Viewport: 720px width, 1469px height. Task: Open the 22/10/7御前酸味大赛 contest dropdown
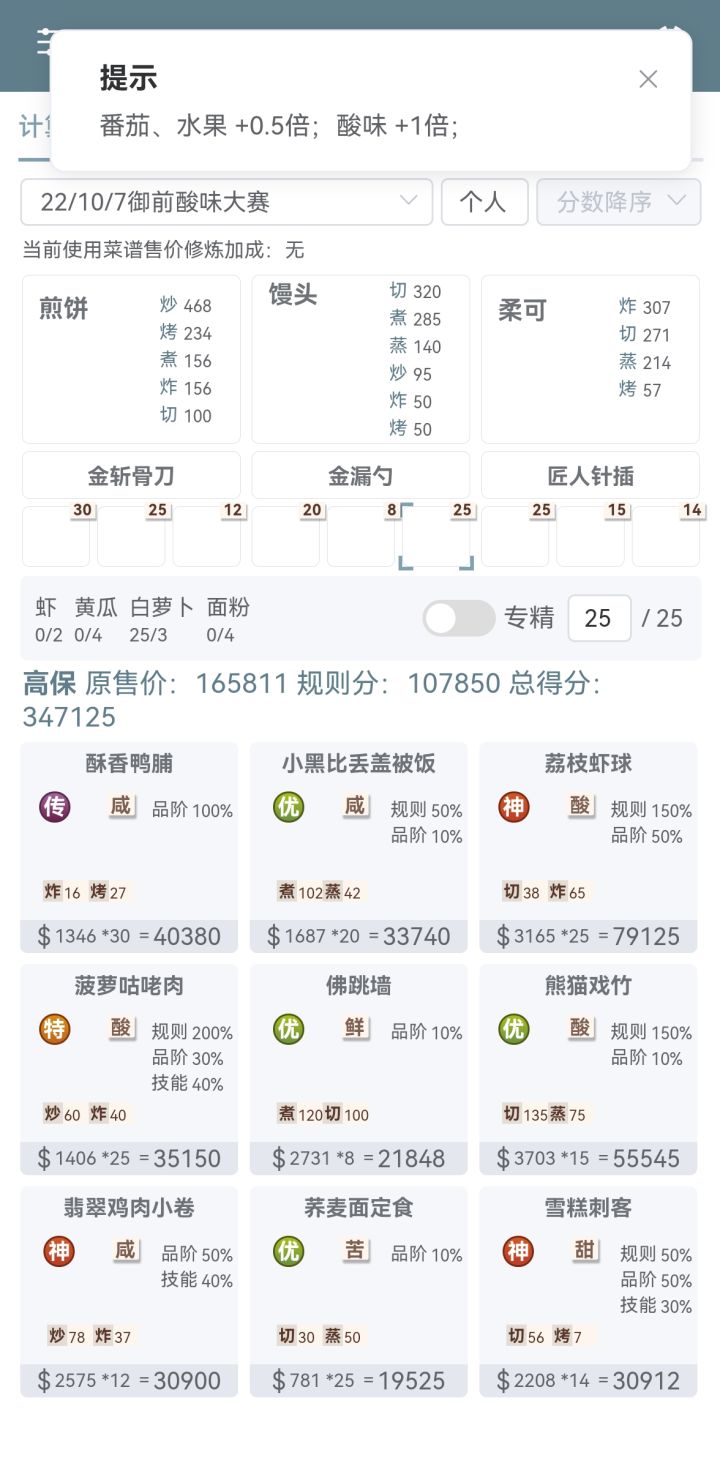point(227,202)
